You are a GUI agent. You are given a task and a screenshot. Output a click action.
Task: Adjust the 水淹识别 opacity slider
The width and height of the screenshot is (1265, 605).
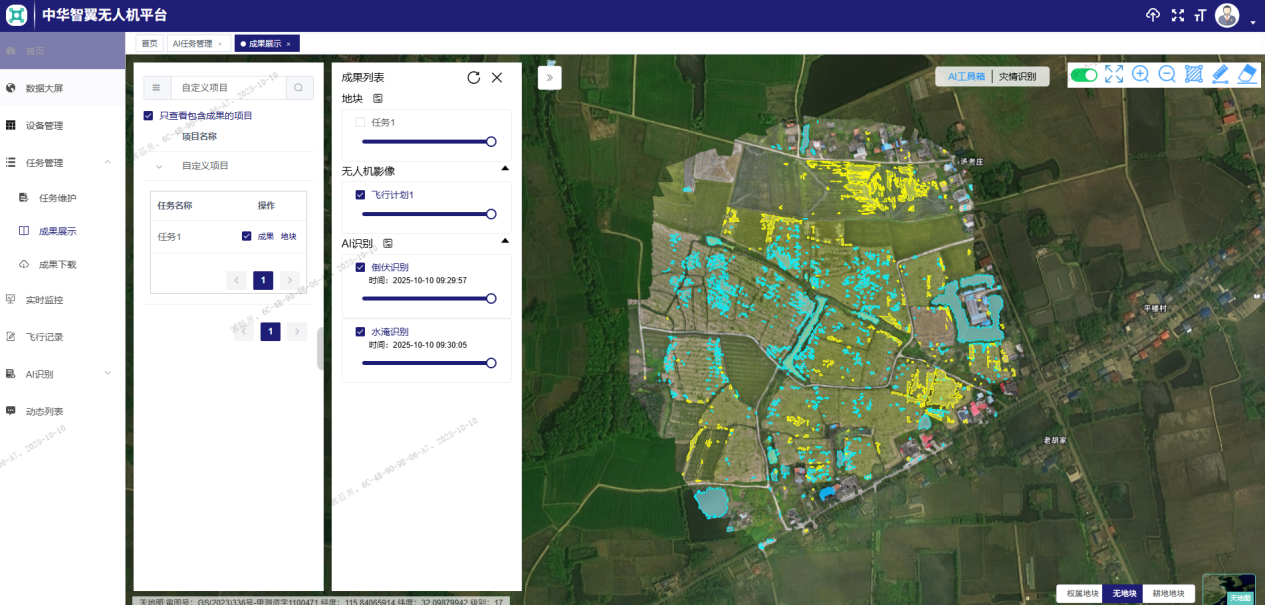click(490, 363)
